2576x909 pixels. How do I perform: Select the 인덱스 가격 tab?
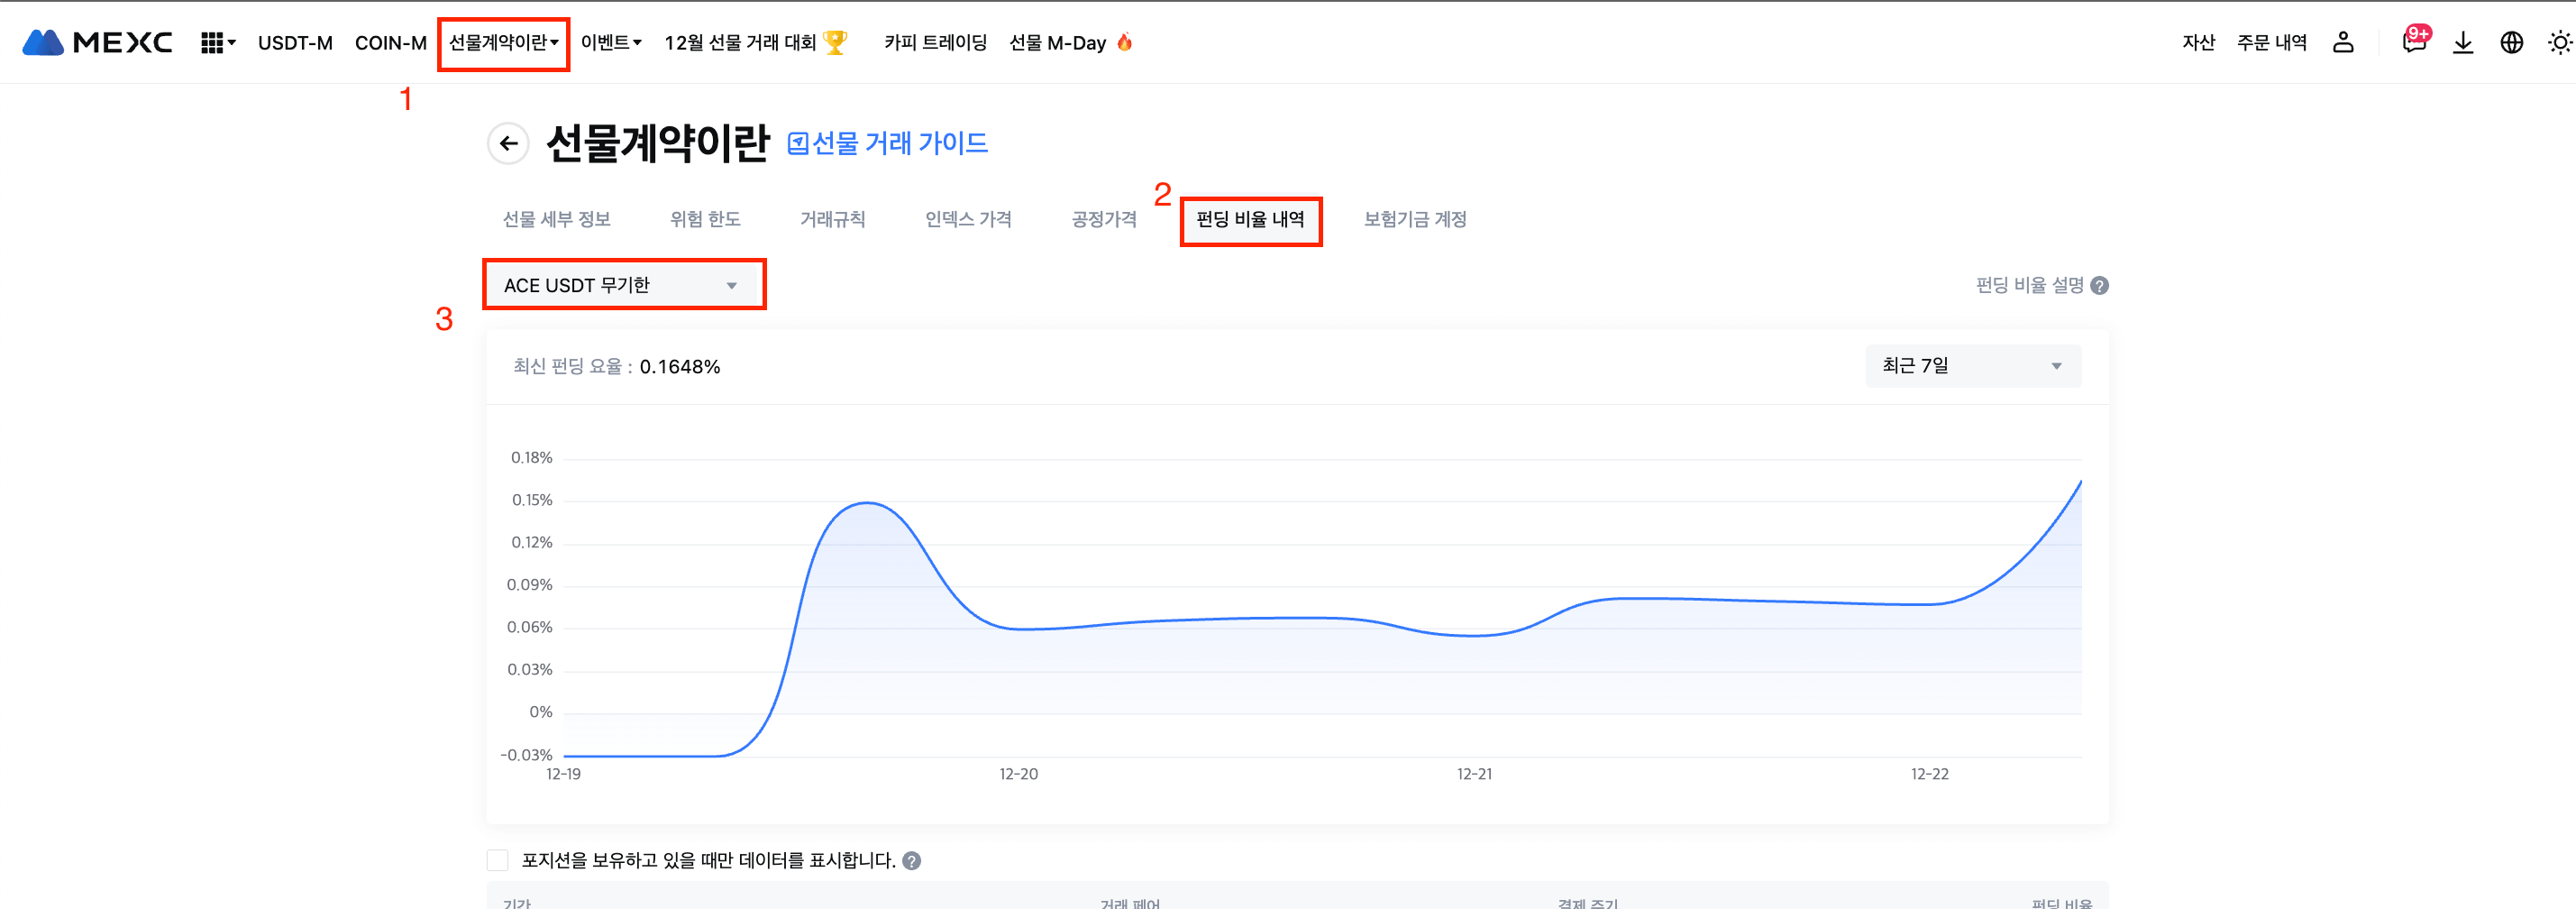pyautogui.click(x=967, y=219)
